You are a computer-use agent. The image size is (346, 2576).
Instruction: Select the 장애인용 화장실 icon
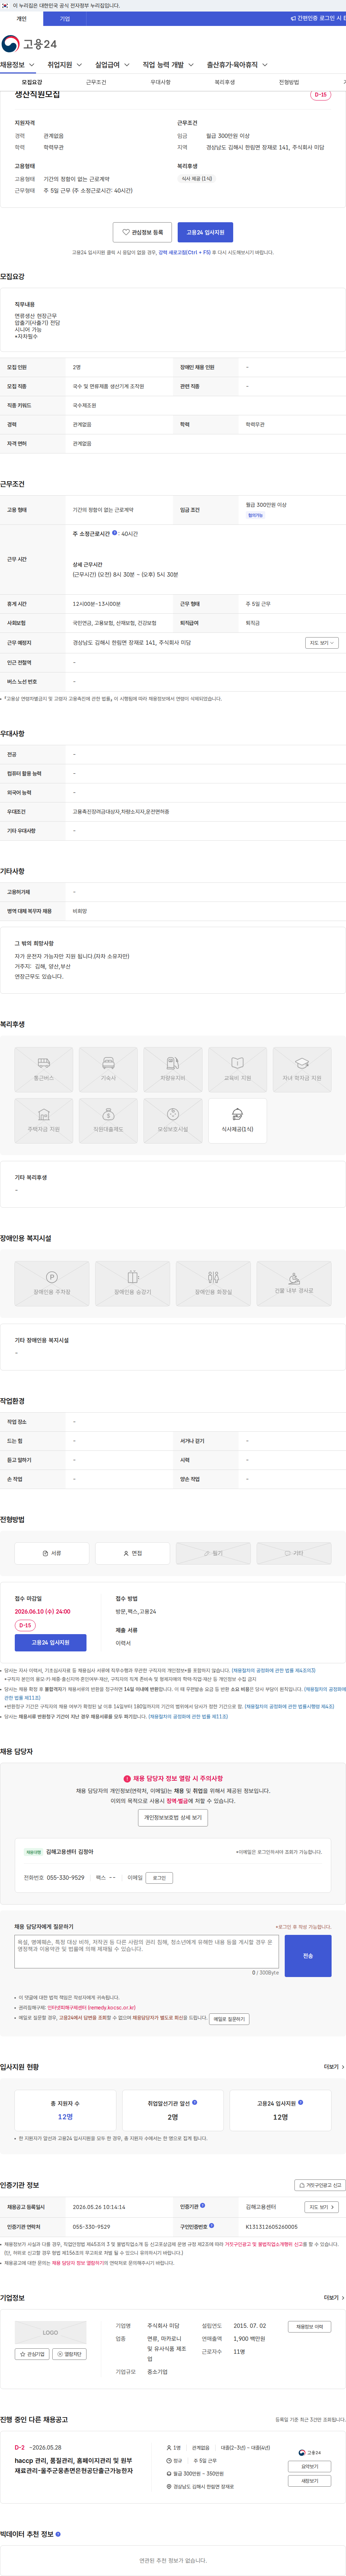click(x=213, y=1284)
